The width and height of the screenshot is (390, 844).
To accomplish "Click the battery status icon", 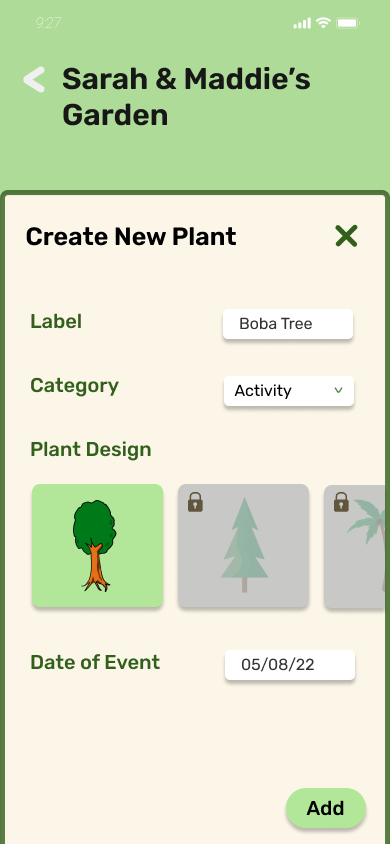I will pyautogui.click(x=348, y=23).
